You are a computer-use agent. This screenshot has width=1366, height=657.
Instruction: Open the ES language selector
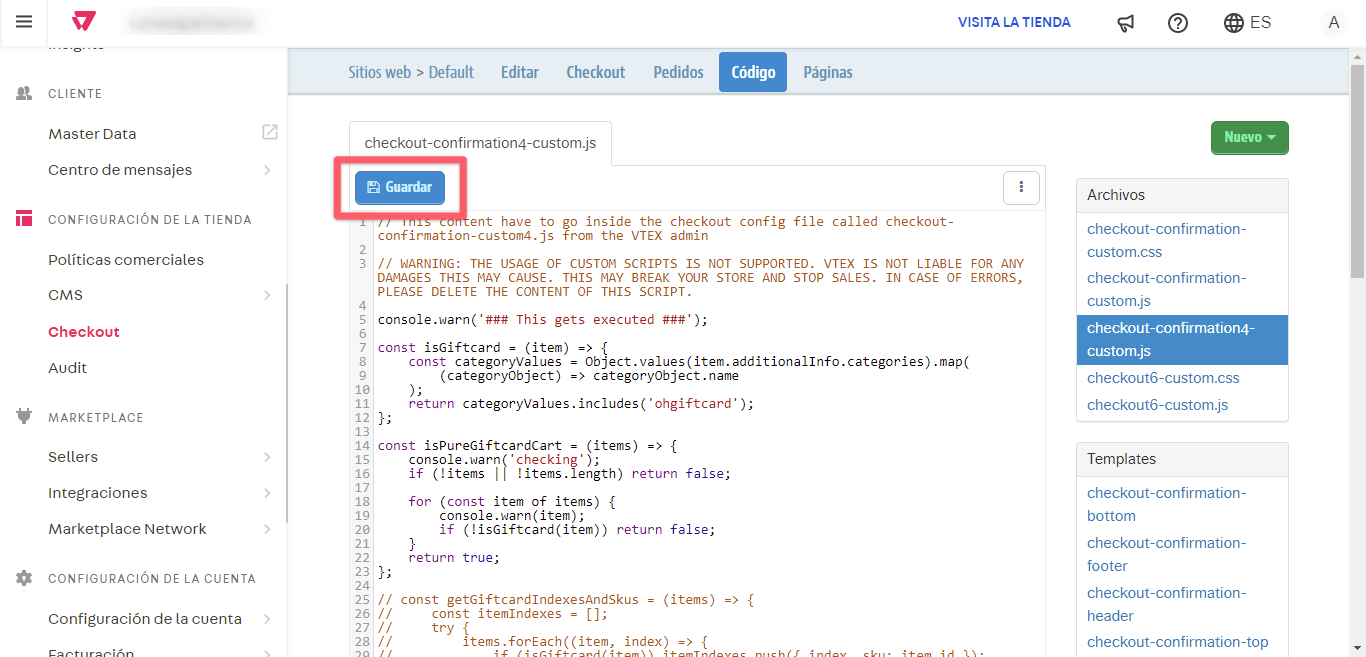pos(1248,23)
